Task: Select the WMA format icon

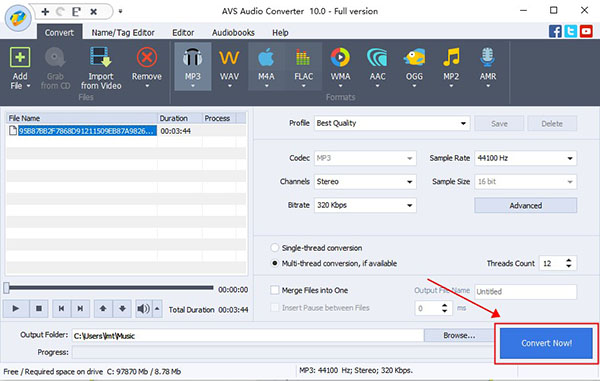Action: [340, 57]
